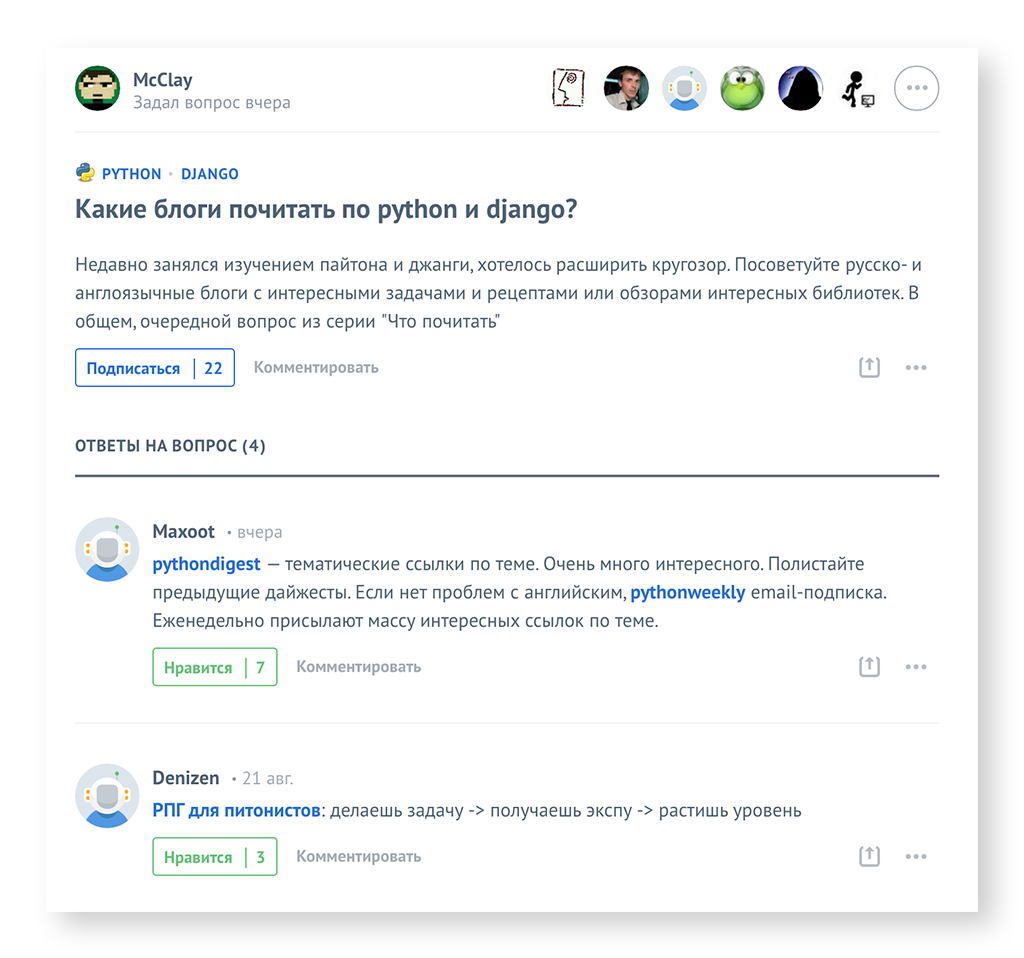Click the running stick figure avatar
This screenshot has width=1024, height=958.
coord(858,88)
